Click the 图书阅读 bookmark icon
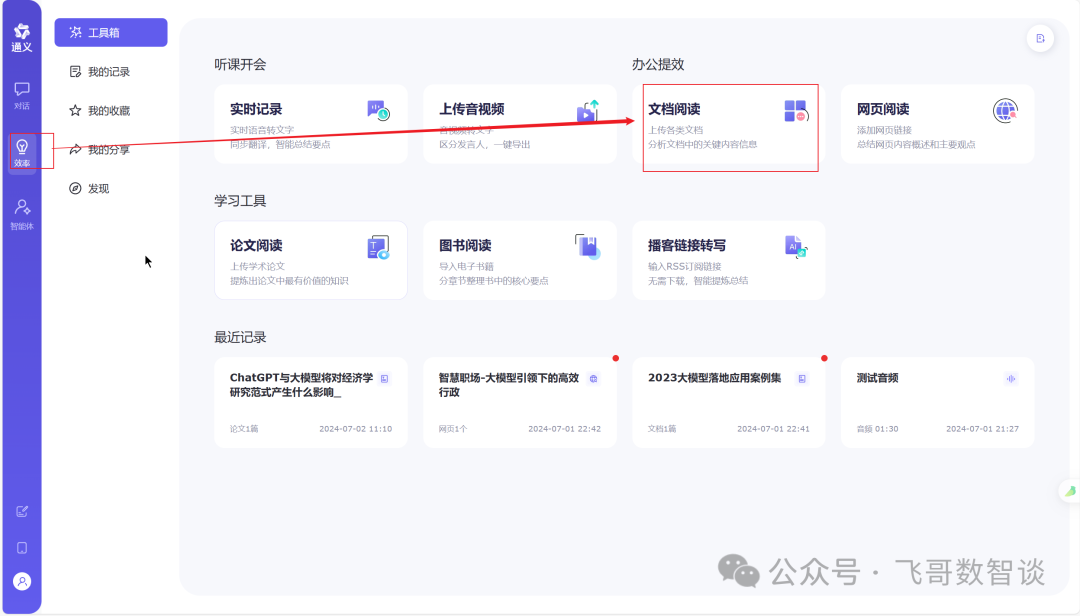This screenshot has height=616, width=1080. [x=588, y=246]
